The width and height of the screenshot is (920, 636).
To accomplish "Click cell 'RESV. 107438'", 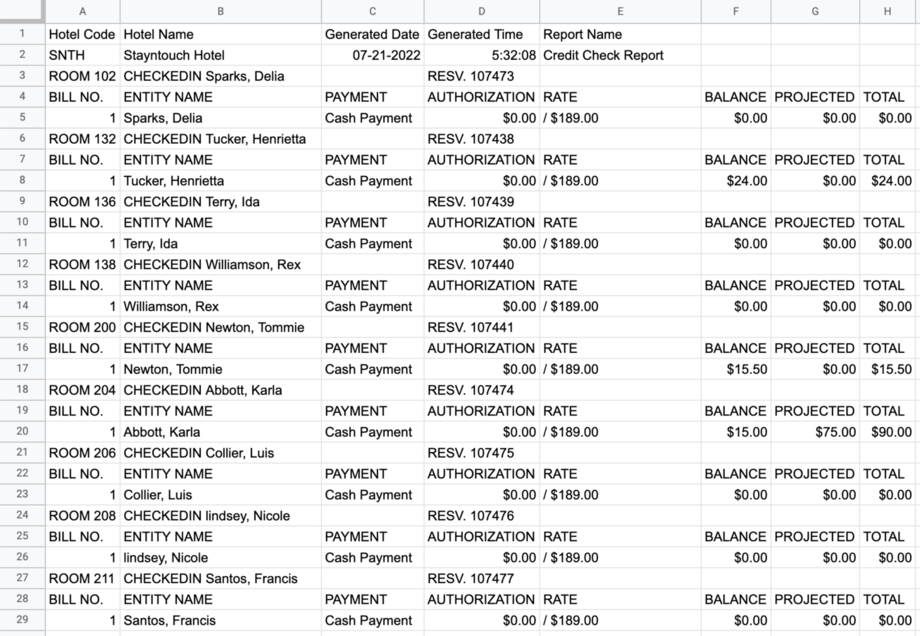I will click(482, 139).
